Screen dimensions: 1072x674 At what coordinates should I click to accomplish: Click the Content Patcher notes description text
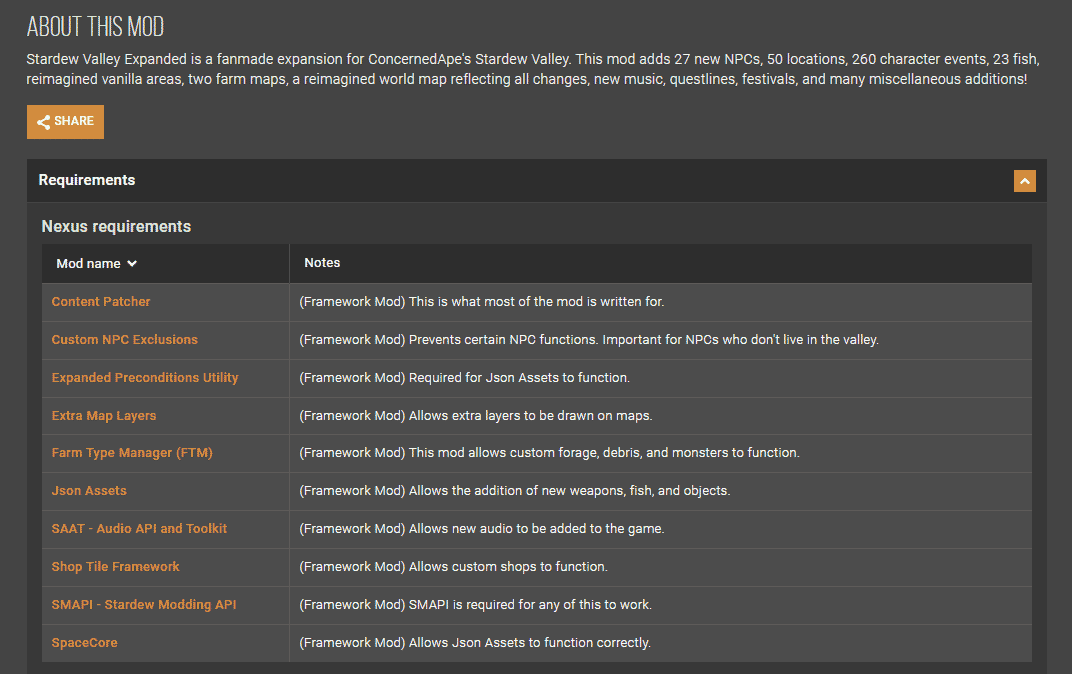click(x=481, y=302)
